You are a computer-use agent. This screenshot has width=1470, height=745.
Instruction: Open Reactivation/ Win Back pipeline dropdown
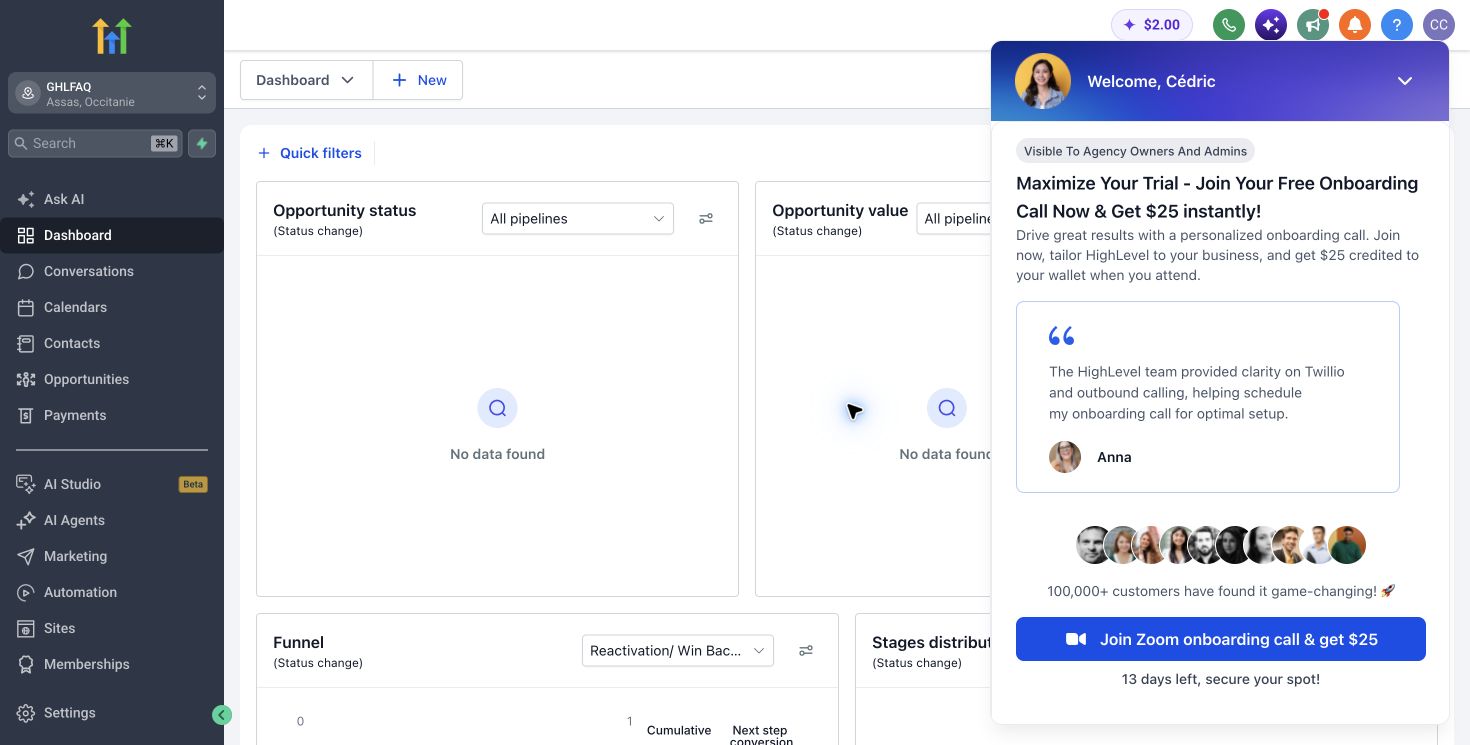[x=678, y=650]
